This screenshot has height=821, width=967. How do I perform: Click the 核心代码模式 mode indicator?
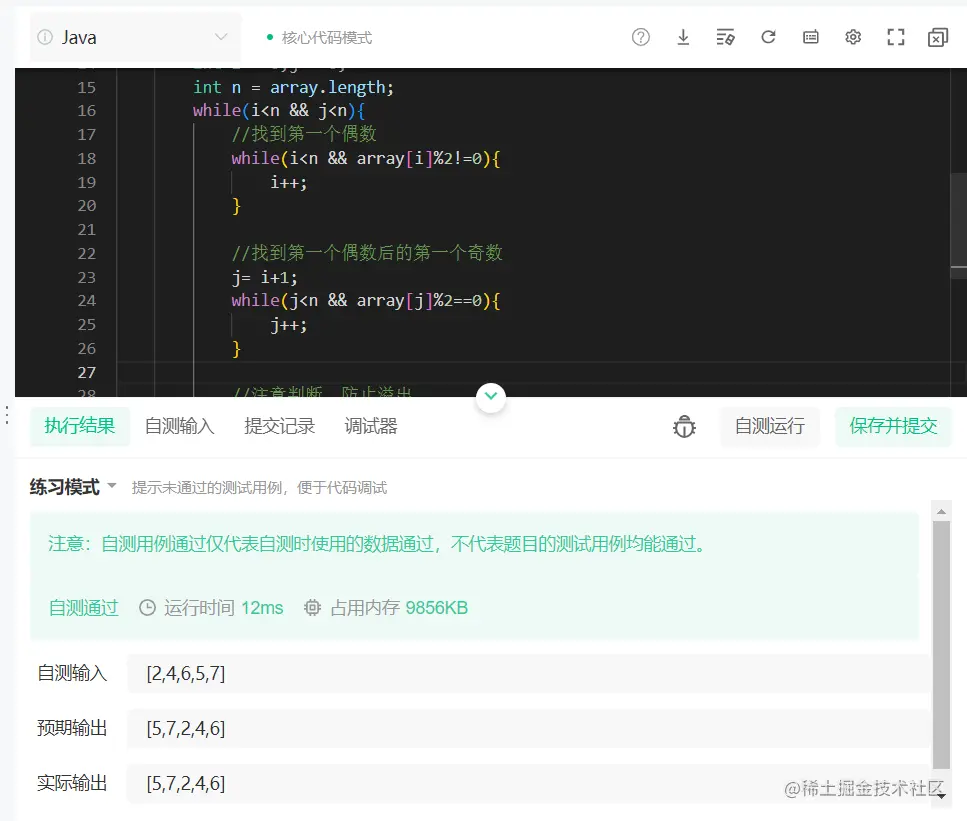point(319,38)
